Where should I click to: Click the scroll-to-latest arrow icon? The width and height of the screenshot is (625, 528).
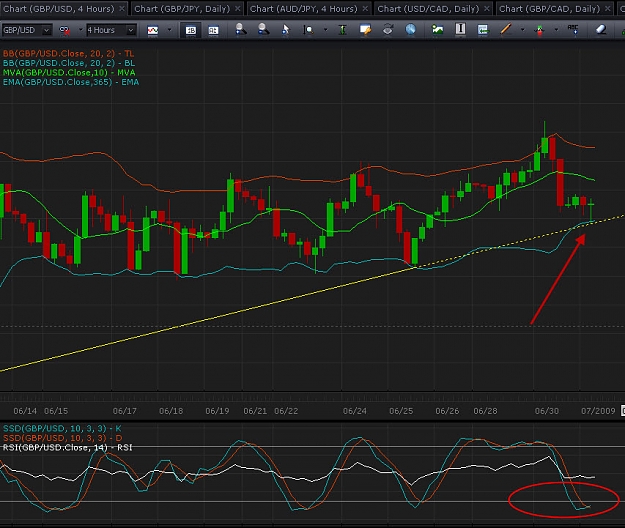tap(483, 29)
